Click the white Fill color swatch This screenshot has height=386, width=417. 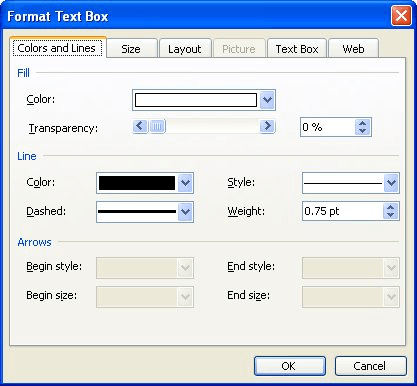click(x=196, y=100)
